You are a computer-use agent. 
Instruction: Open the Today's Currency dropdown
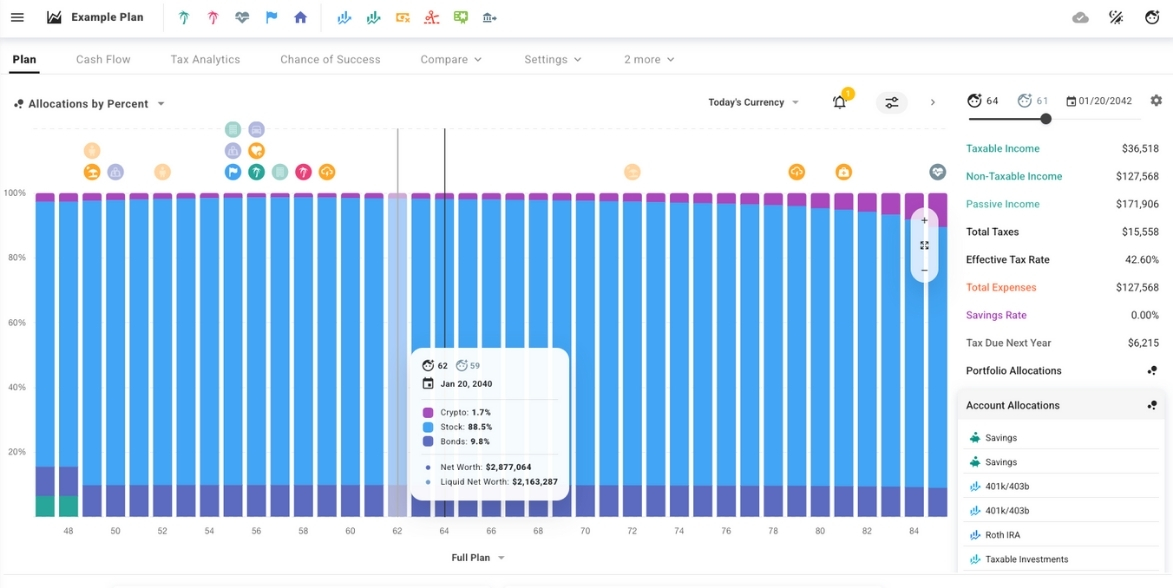753,102
